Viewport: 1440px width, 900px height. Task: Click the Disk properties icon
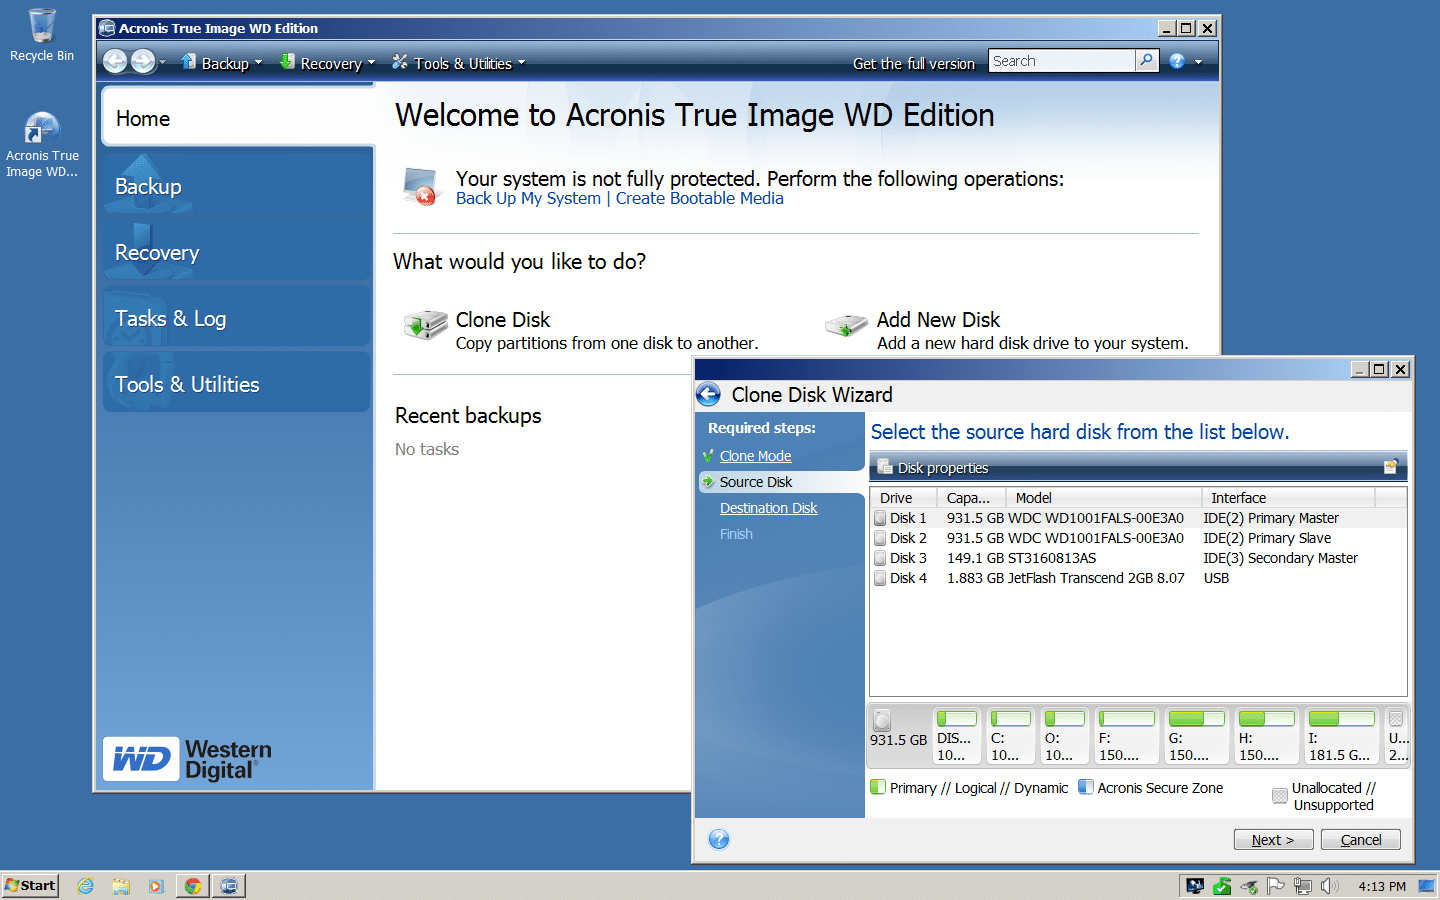coord(885,467)
